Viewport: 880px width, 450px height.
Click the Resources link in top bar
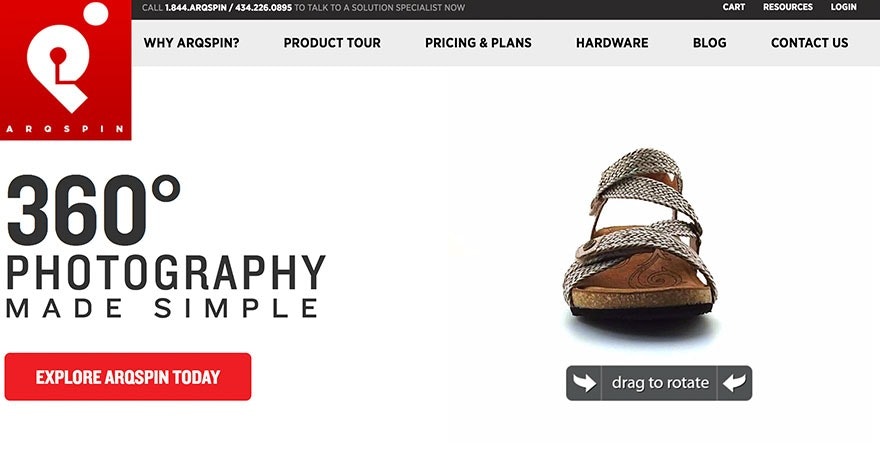point(788,7)
